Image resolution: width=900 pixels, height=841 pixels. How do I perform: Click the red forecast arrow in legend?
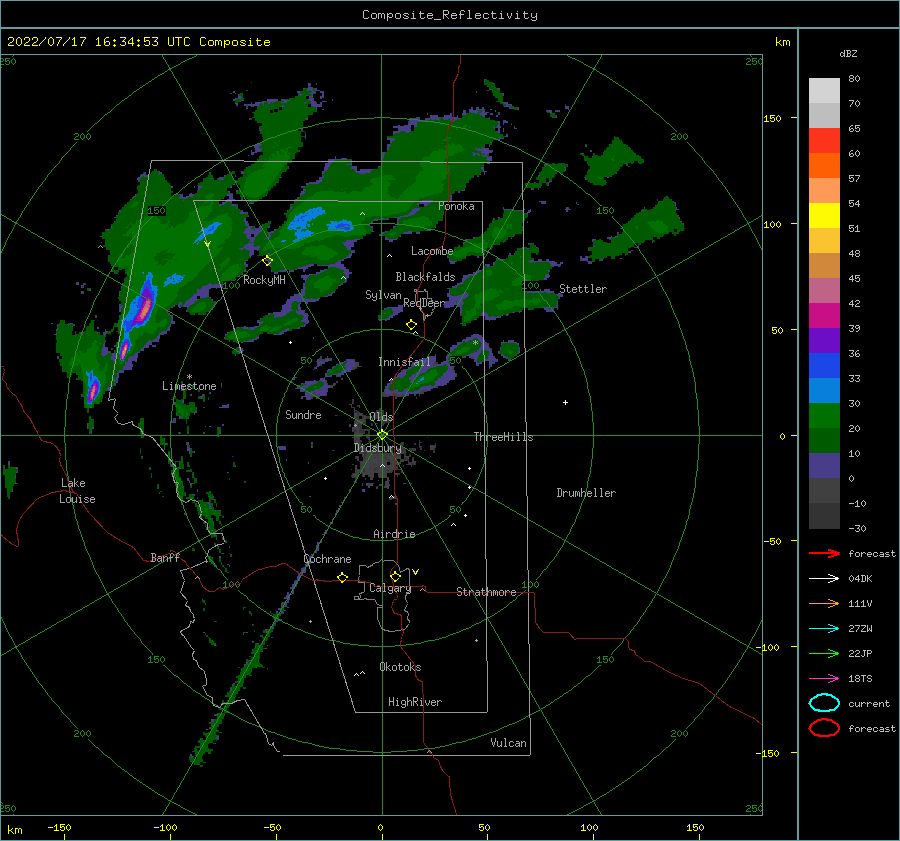tap(824, 553)
